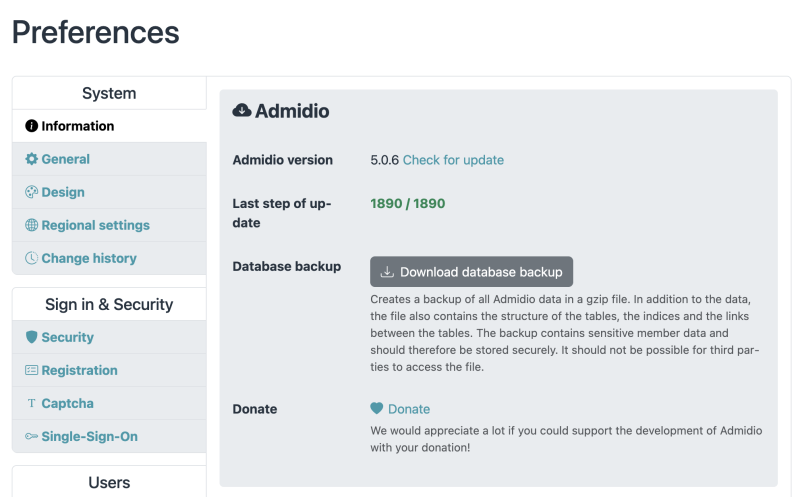Click the Captcha letter icon
This screenshot has height=497, width=800.
pos(32,403)
